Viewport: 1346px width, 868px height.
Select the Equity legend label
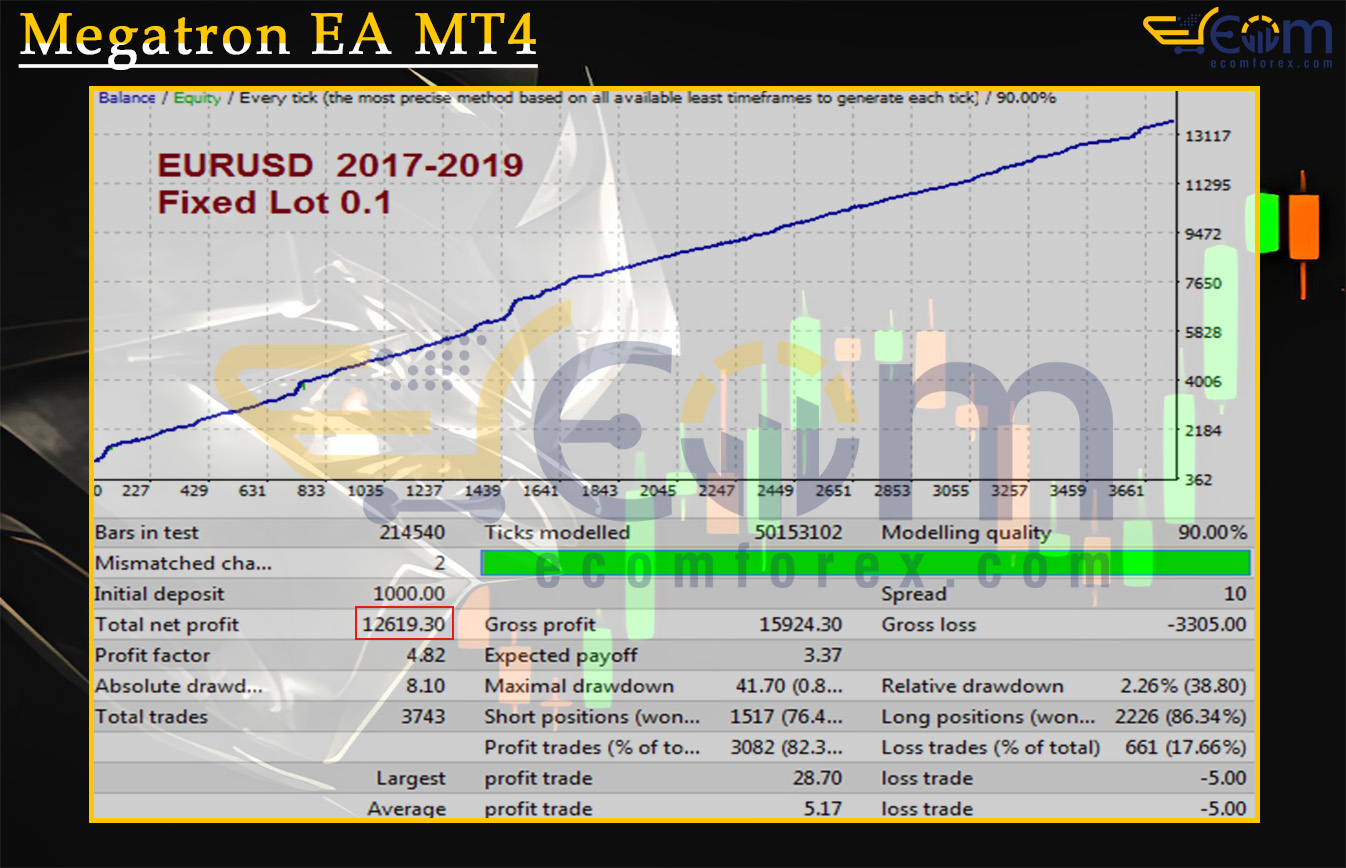pos(199,98)
